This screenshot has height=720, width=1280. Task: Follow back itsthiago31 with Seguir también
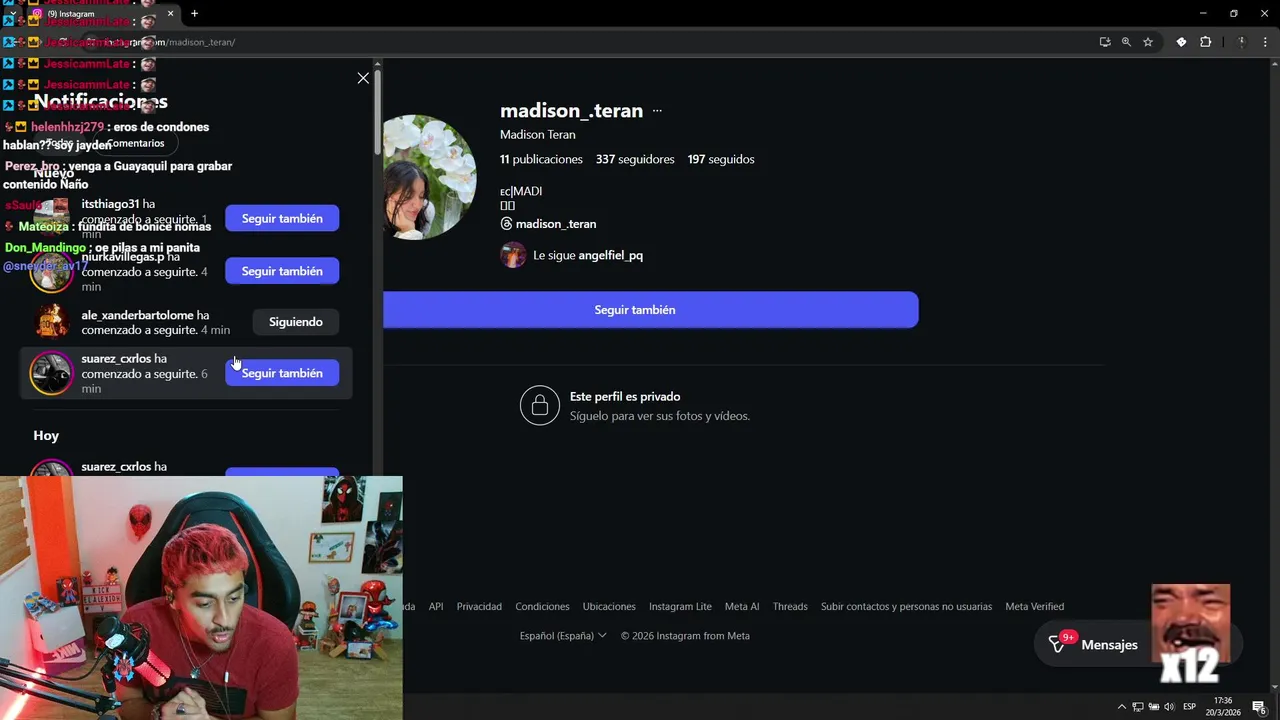tap(282, 218)
